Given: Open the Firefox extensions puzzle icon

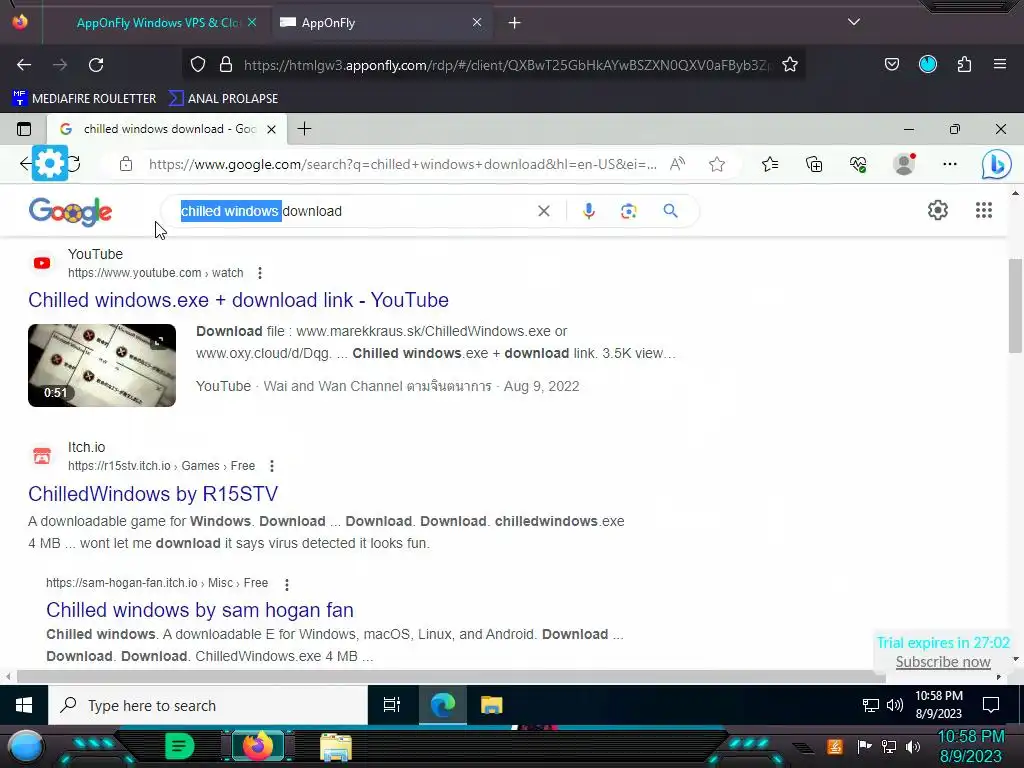Looking at the screenshot, I should 964,64.
